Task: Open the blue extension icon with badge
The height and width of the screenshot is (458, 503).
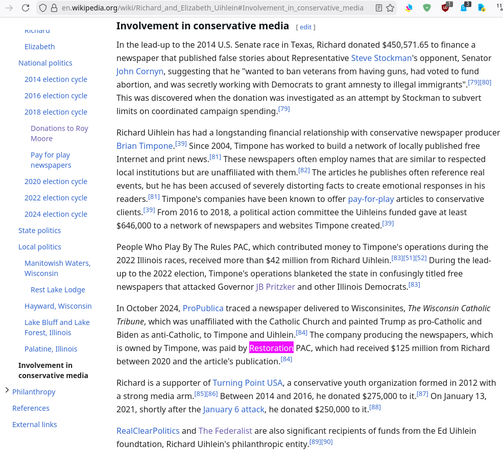Action: pos(464,7)
